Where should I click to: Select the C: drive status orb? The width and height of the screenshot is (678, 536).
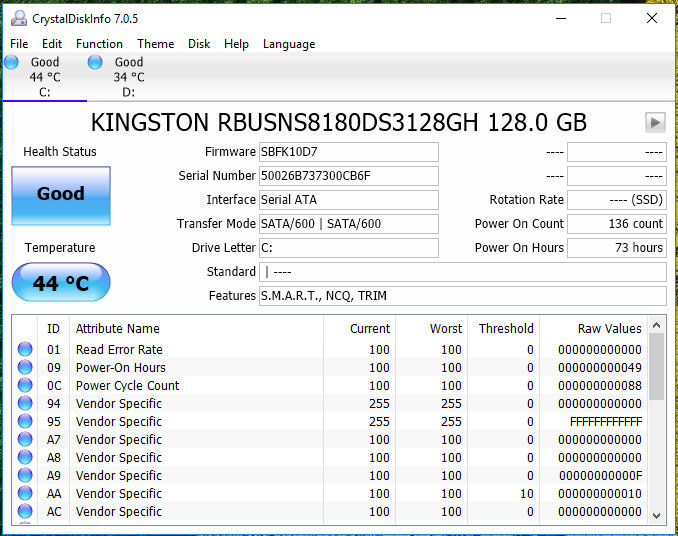11,62
